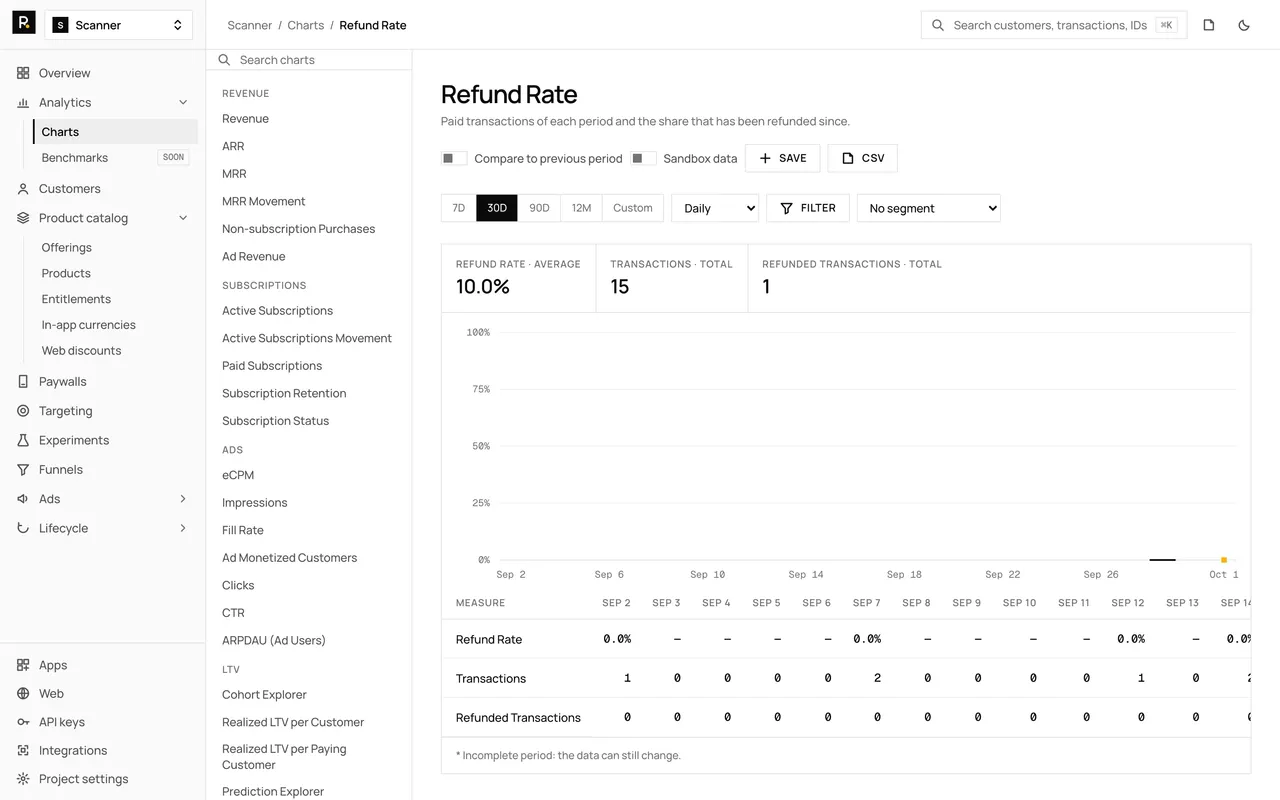The image size is (1280, 800).
Task: Click the Experiments flask icon
Action: coord(23,440)
